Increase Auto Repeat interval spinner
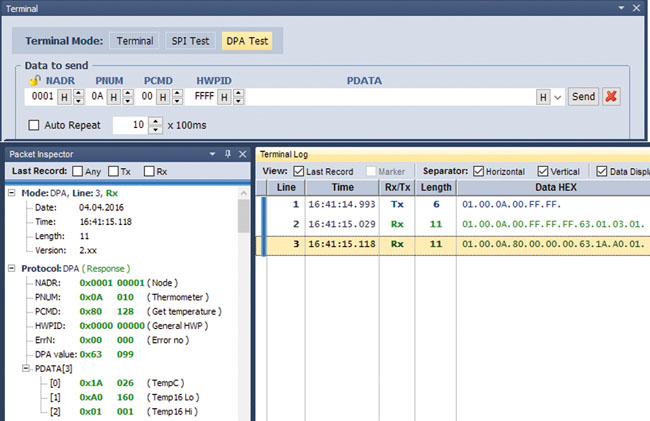The height and width of the screenshot is (421, 650). 155,121
